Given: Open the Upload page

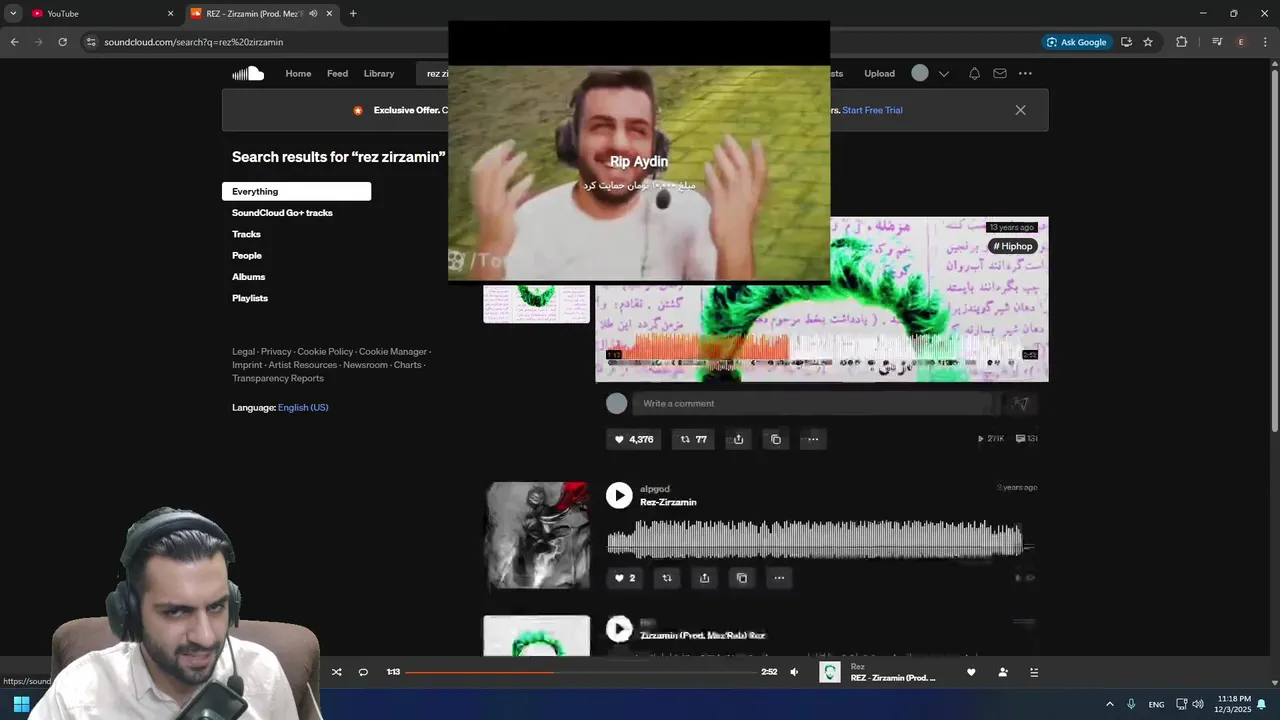Looking at the screenshot, I should point(879,73).
